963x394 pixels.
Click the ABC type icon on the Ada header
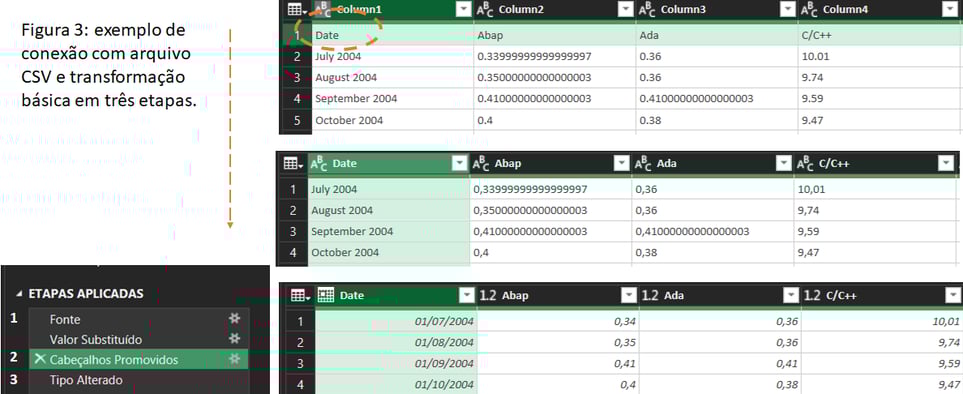tap(643, 164)
